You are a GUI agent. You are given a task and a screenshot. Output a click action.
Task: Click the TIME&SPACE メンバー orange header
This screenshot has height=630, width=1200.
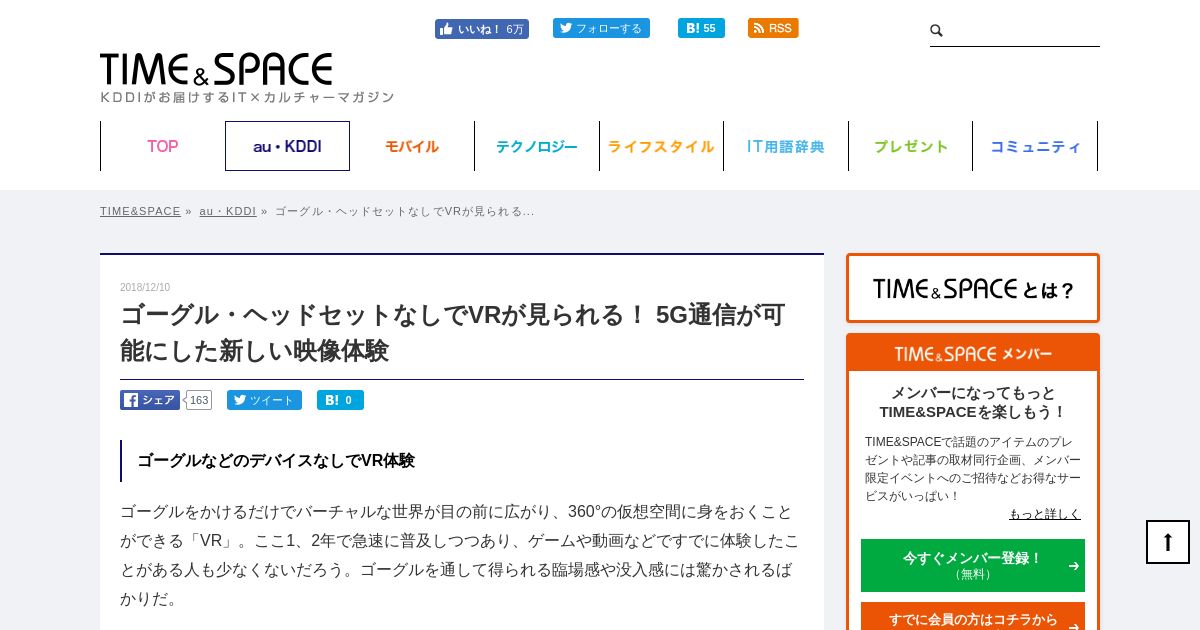(x=973, y=353)
